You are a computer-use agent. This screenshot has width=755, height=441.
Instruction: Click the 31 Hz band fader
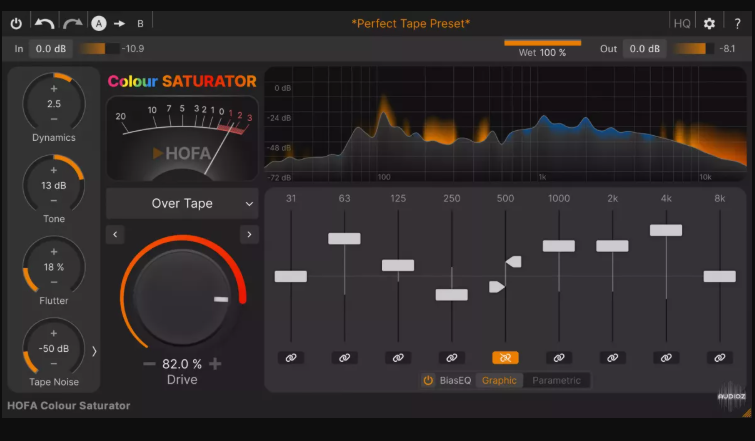pos(291,276)
